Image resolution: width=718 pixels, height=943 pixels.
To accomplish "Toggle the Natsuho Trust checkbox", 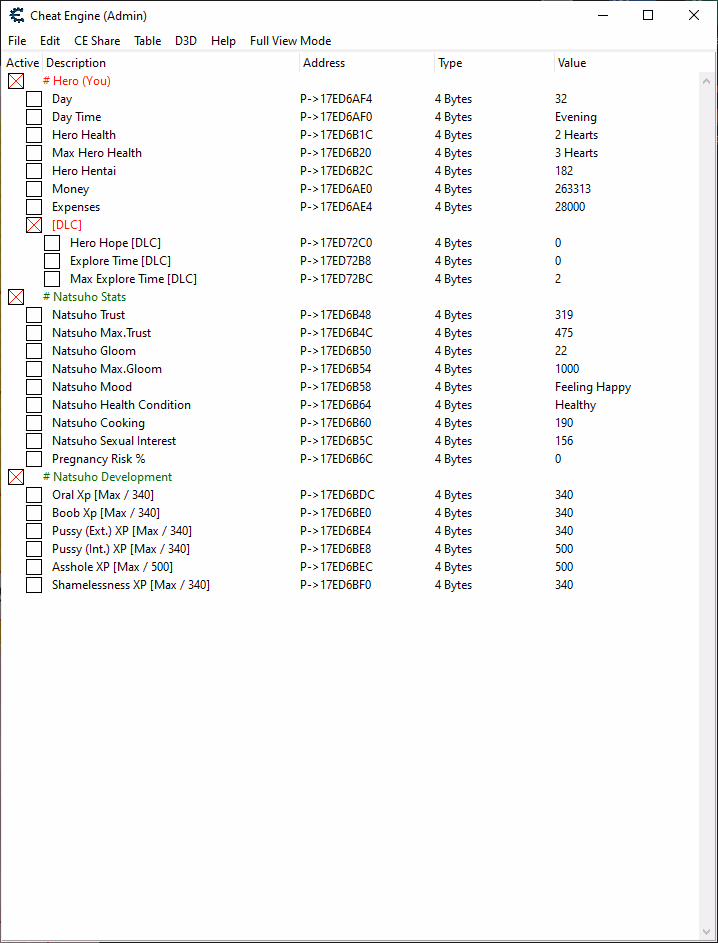I will [x=34, y=315].
